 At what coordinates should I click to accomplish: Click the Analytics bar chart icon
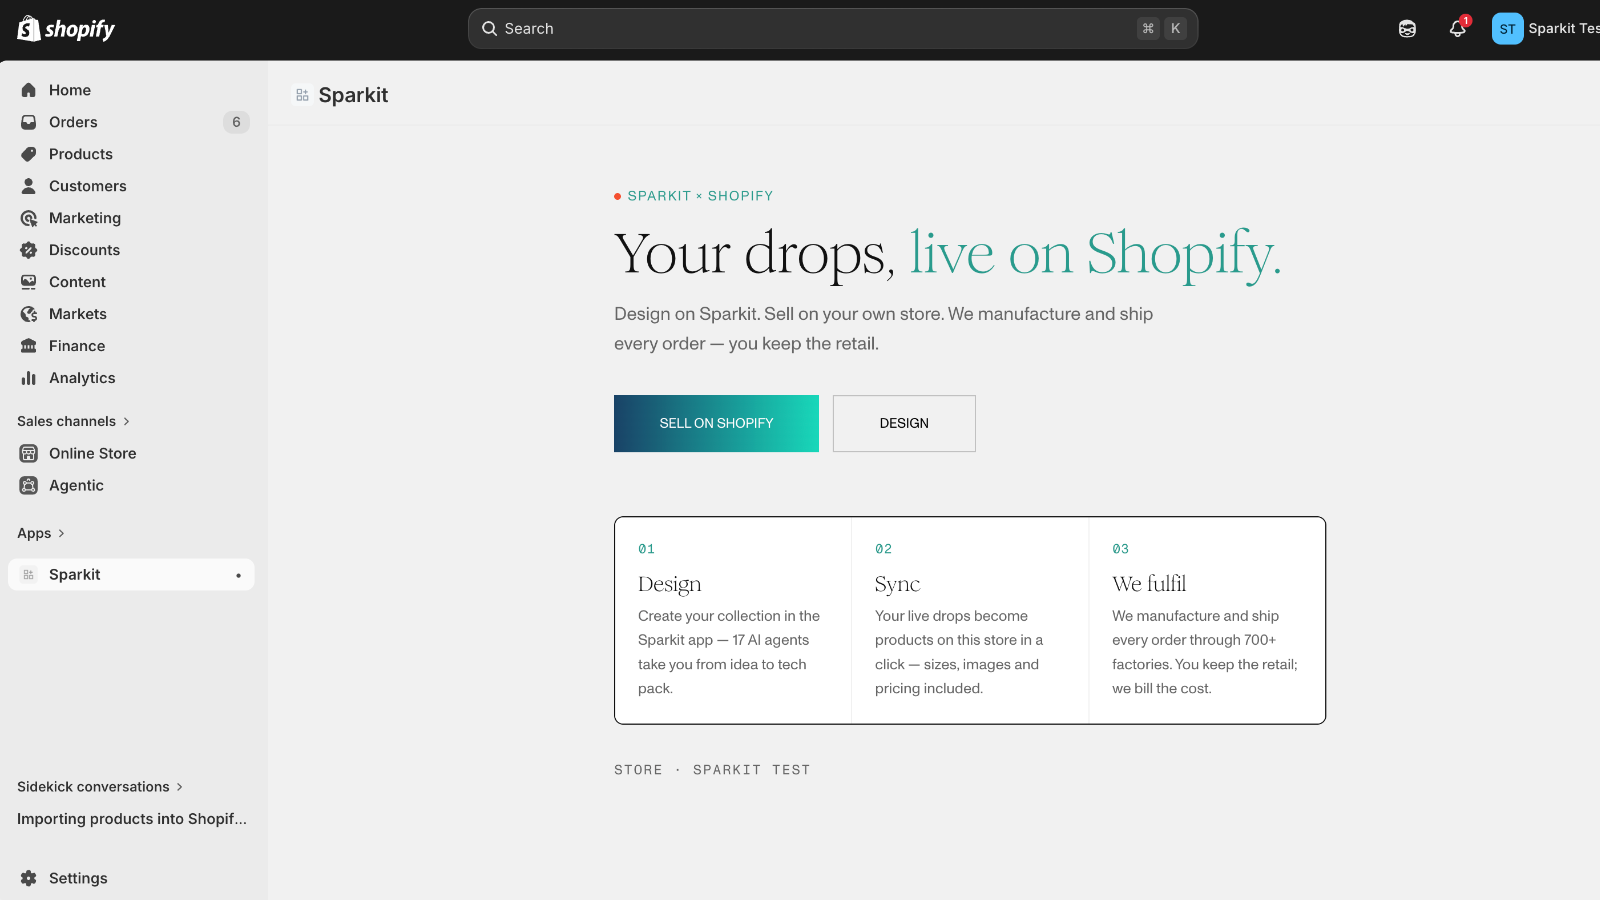pos(29,378)
